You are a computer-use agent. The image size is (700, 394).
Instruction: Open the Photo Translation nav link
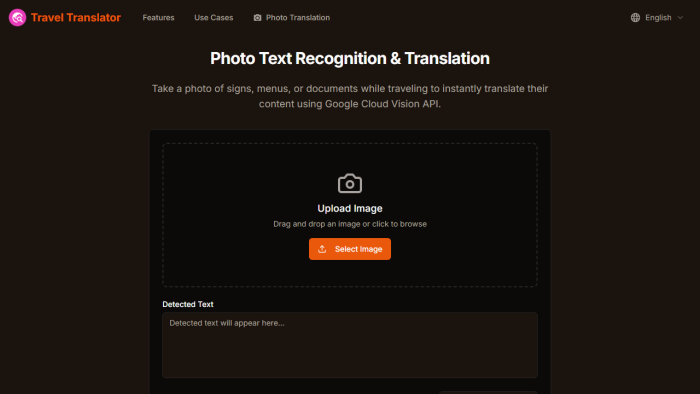click(x=292, y=17)
